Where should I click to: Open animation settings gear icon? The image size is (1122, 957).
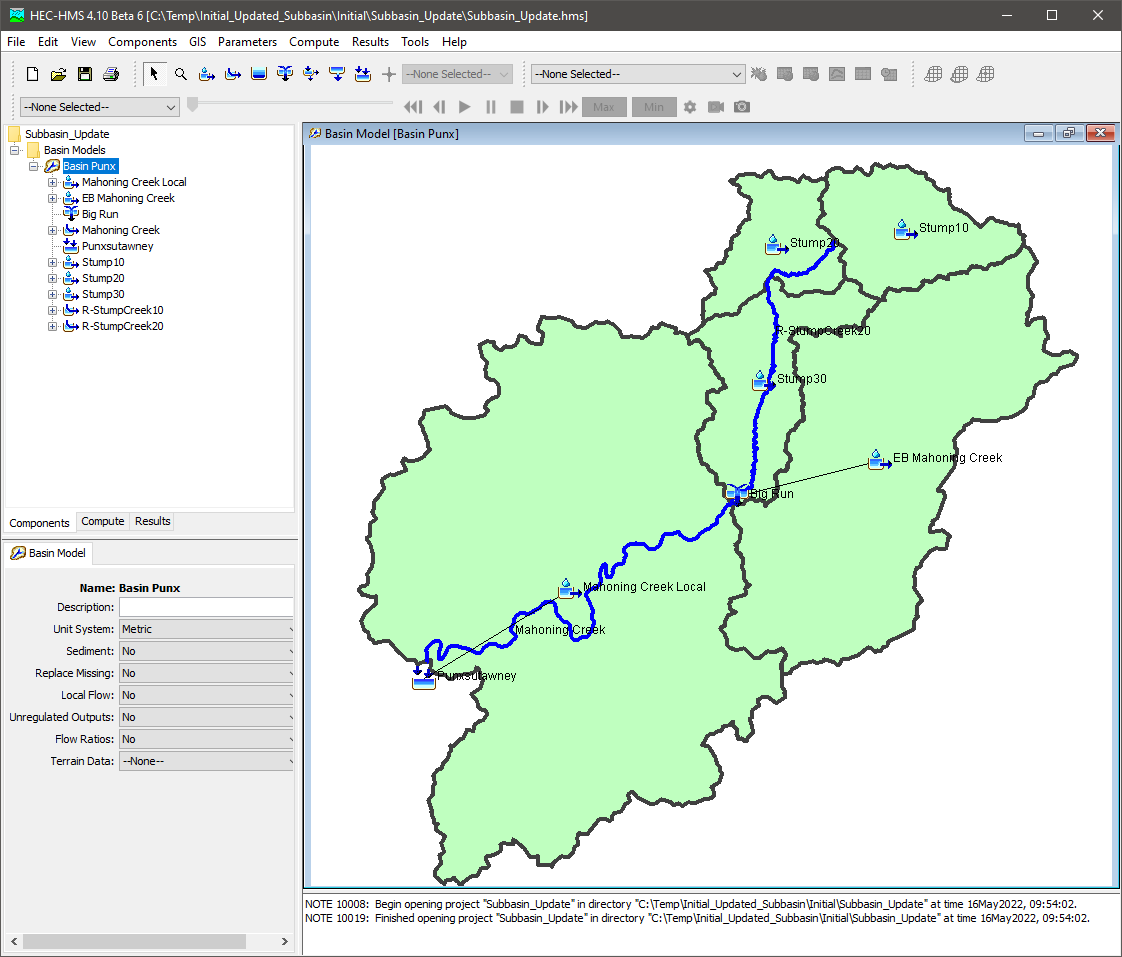pyautogui.click(x=690, y=107)
